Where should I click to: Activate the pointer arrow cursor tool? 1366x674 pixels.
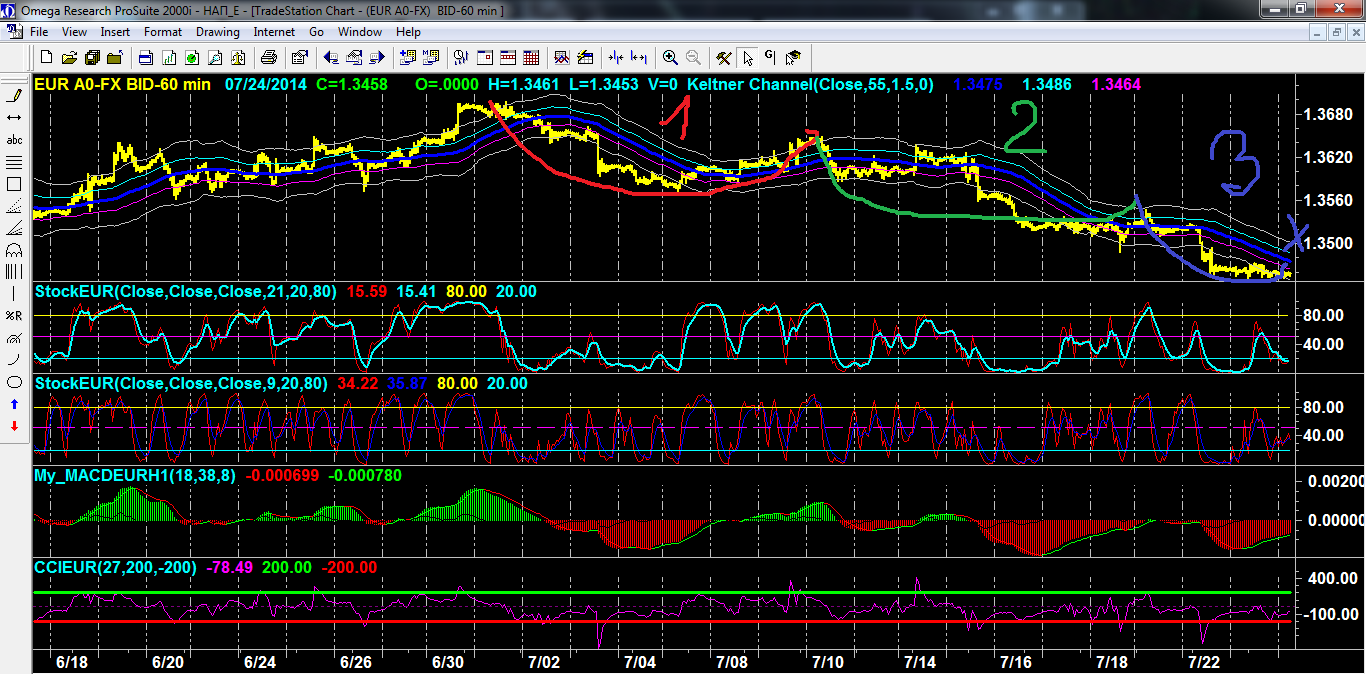tap(748, 57)
